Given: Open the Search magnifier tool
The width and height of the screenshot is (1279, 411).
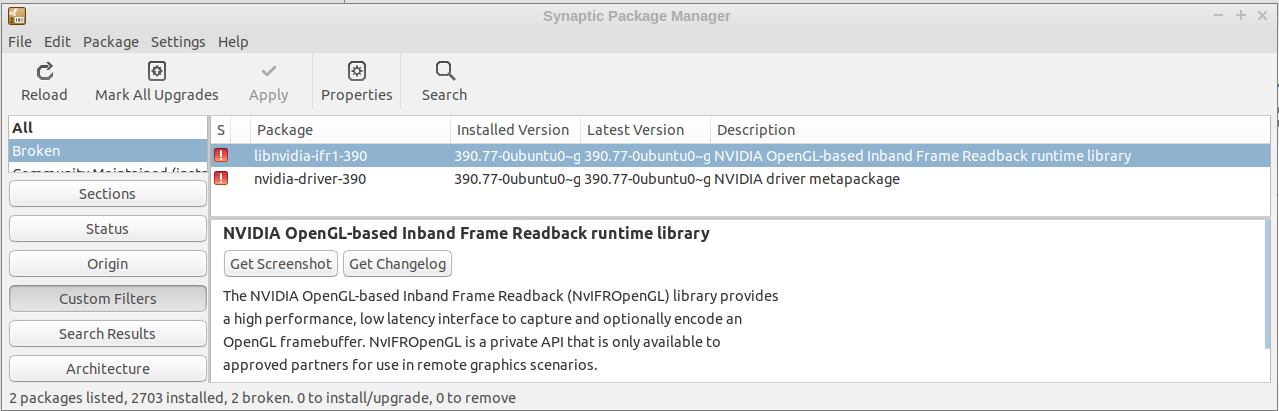Looking at the screenshot, I should (x=445, y=71).
